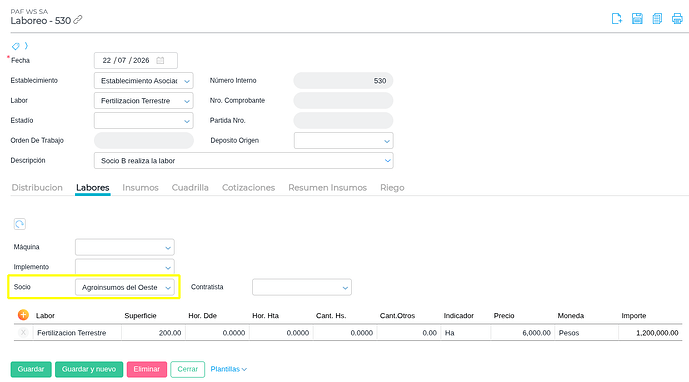This screenshot has height=382, width=689.
Task: Click the Guardar button
Action: pyautogui.click(x=31, y=369)
